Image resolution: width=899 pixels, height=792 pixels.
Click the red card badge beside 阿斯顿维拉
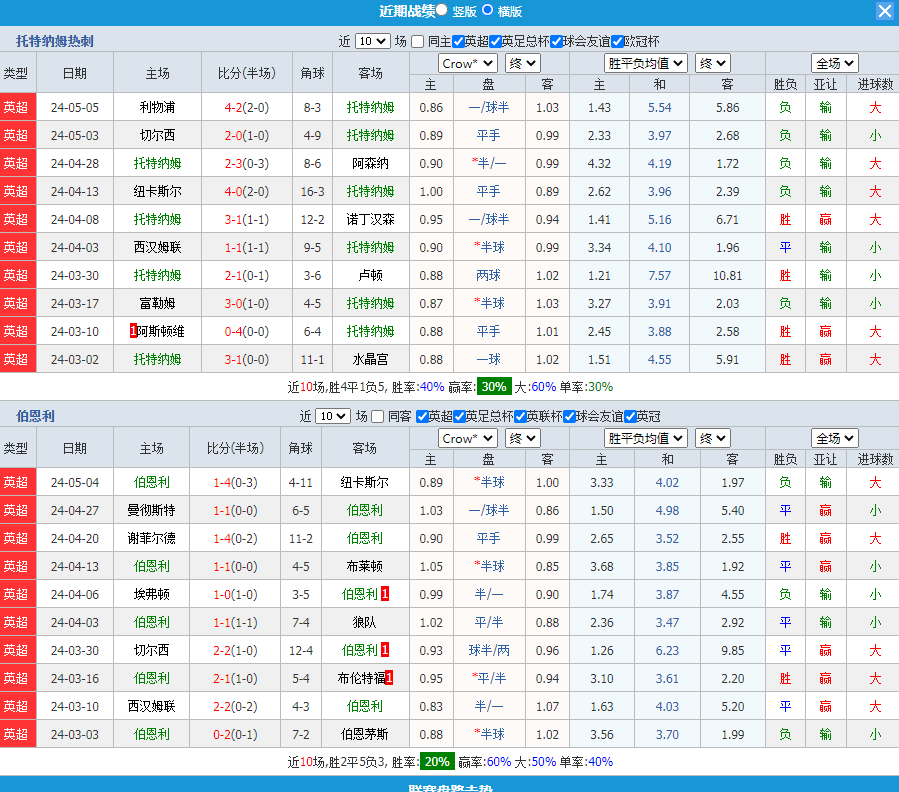(133, 331)
